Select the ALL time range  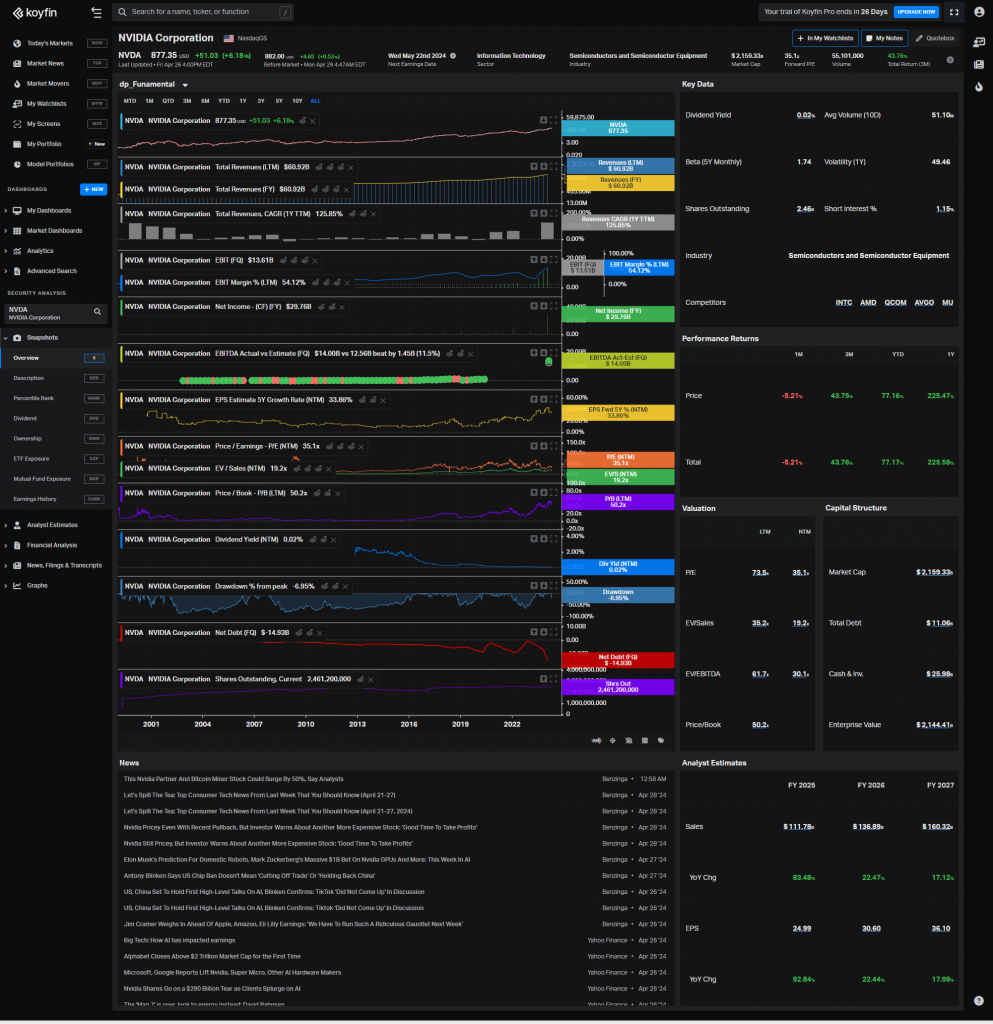pyautogui.click(x=315, y=101)
